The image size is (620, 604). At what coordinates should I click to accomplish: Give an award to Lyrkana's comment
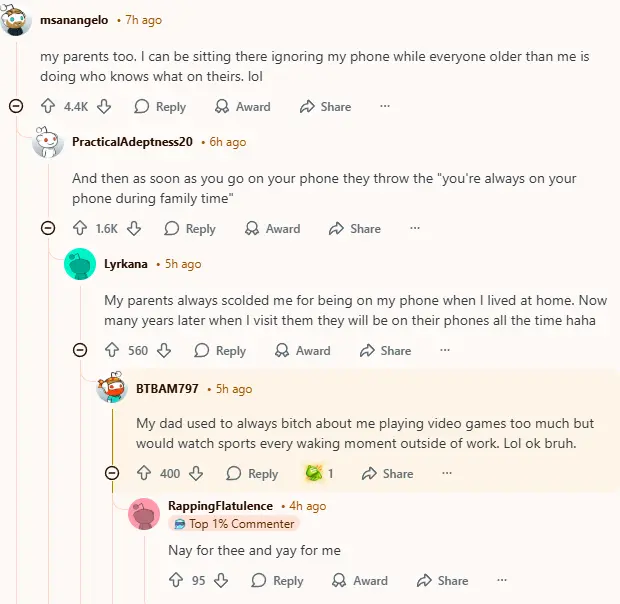coord(302,351)
